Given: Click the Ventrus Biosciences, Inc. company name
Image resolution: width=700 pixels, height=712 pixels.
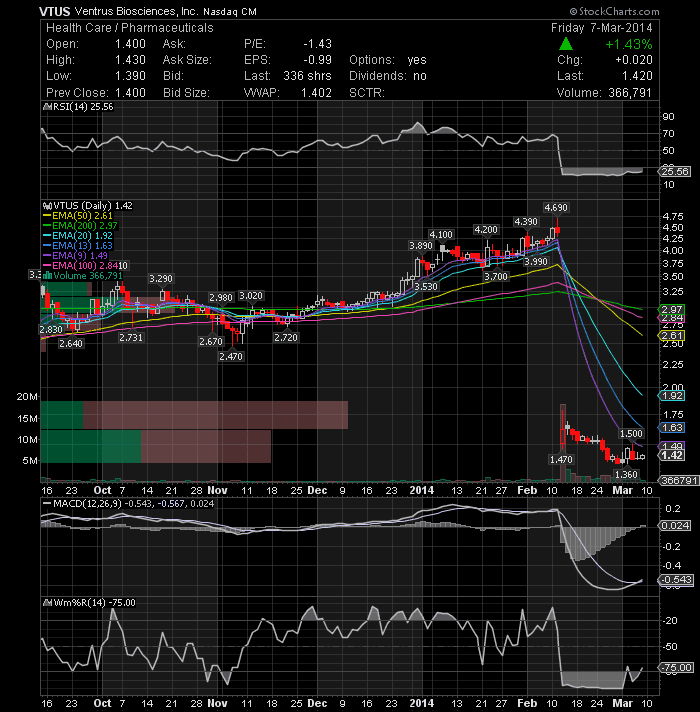Looking at the screenshot, I should pos(136,11).
